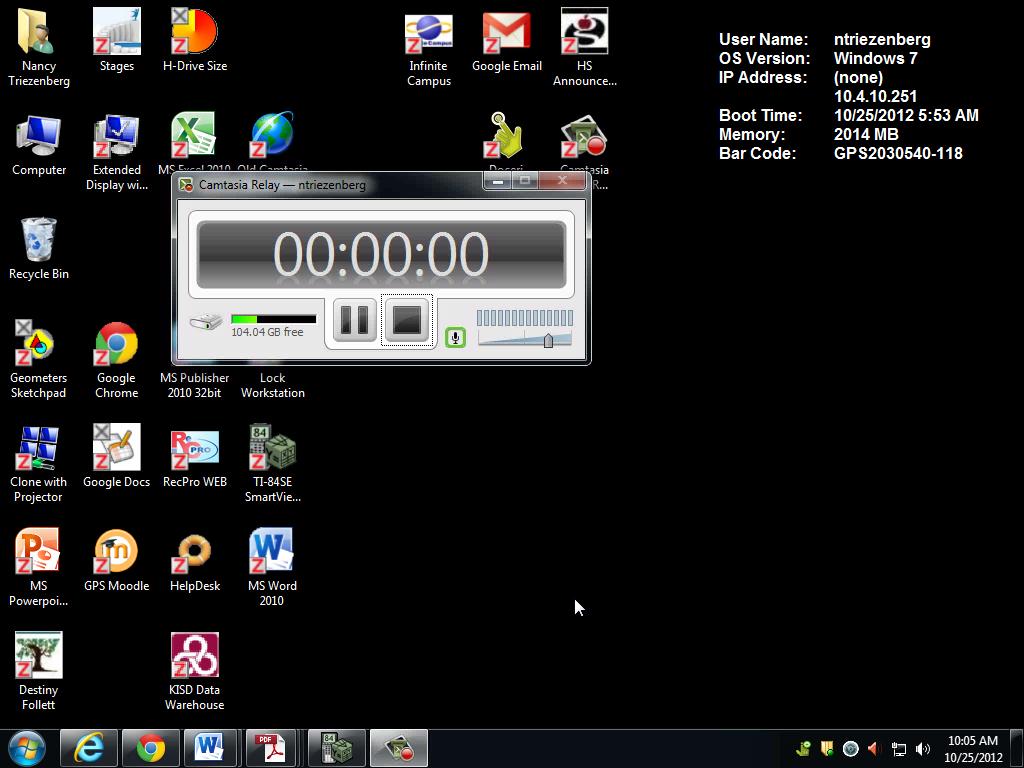Viewport: 1024px width, 768px height.
Task: Click the speaker volume tray icon
Action: [x=923, y=749]
